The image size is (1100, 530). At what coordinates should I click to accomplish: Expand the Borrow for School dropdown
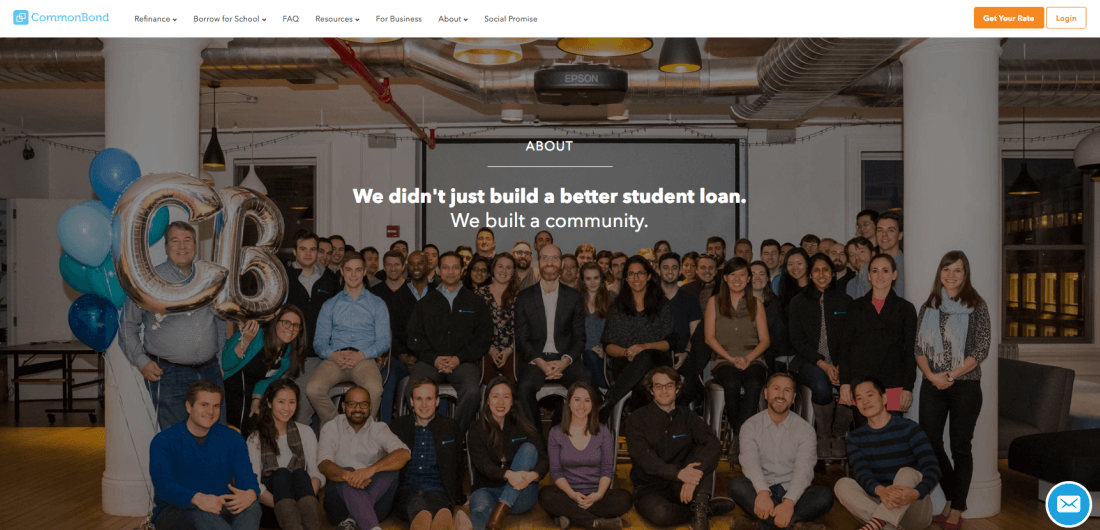click(x=229, y=19)
